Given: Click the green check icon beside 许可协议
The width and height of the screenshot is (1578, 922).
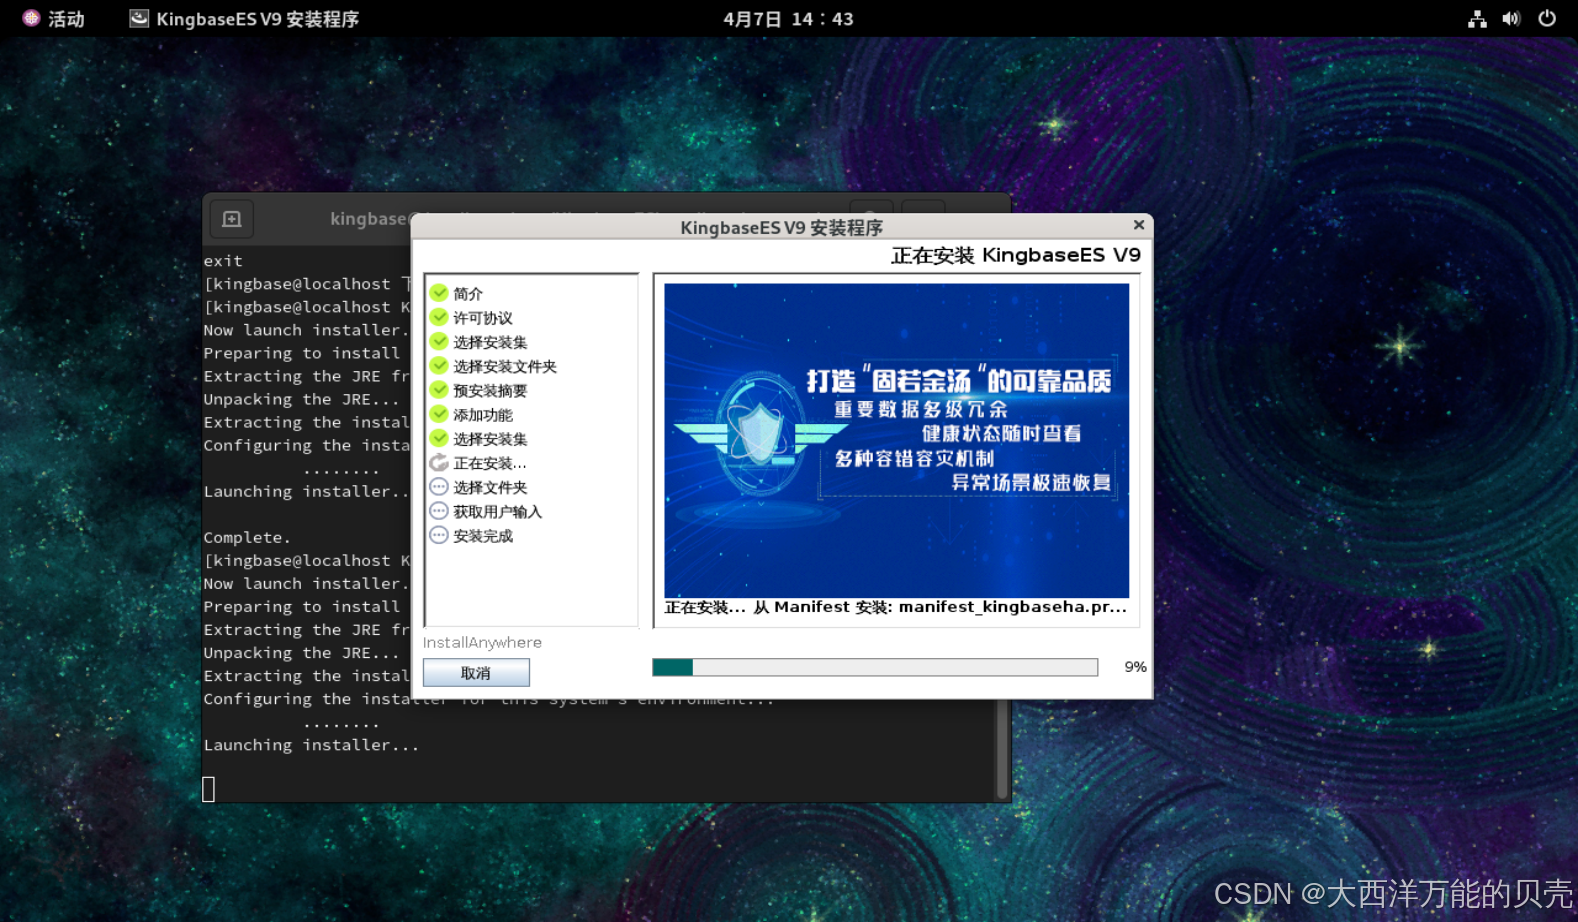Looking at the screenshot, I should coord(439,317).
